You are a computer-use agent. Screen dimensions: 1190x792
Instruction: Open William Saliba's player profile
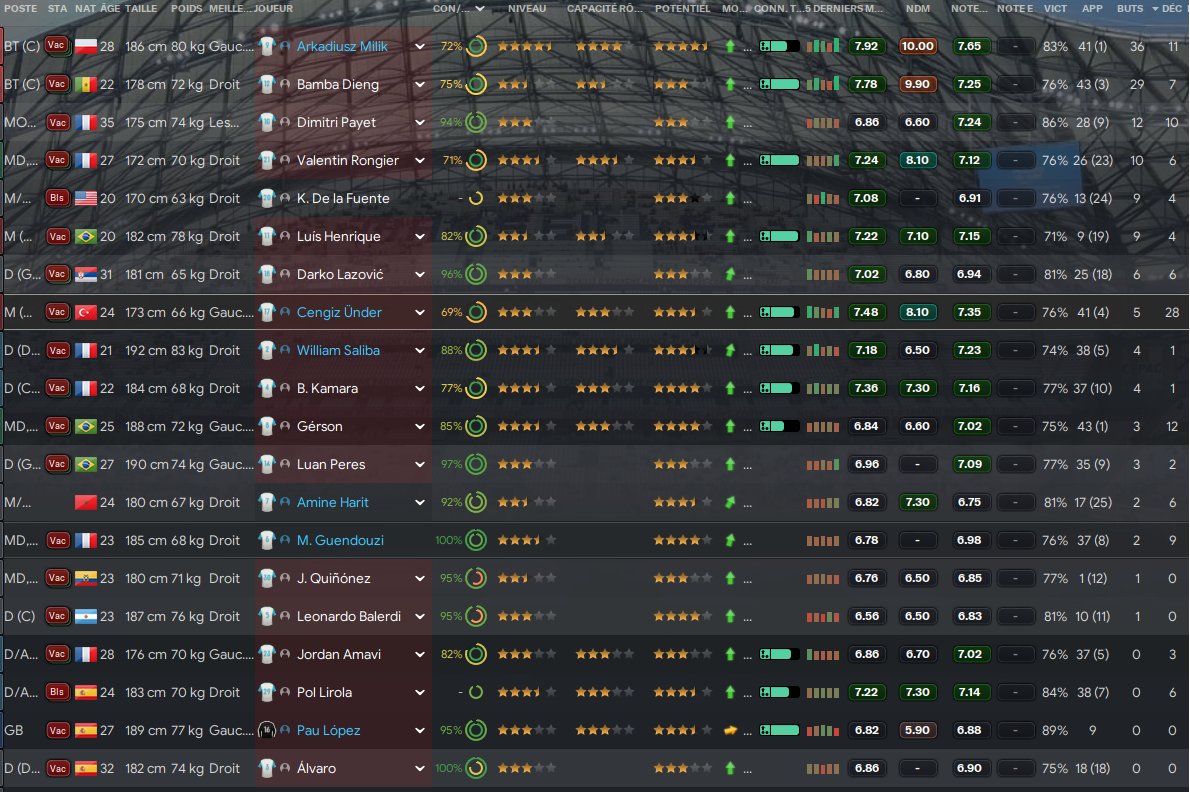click(338, 350)
